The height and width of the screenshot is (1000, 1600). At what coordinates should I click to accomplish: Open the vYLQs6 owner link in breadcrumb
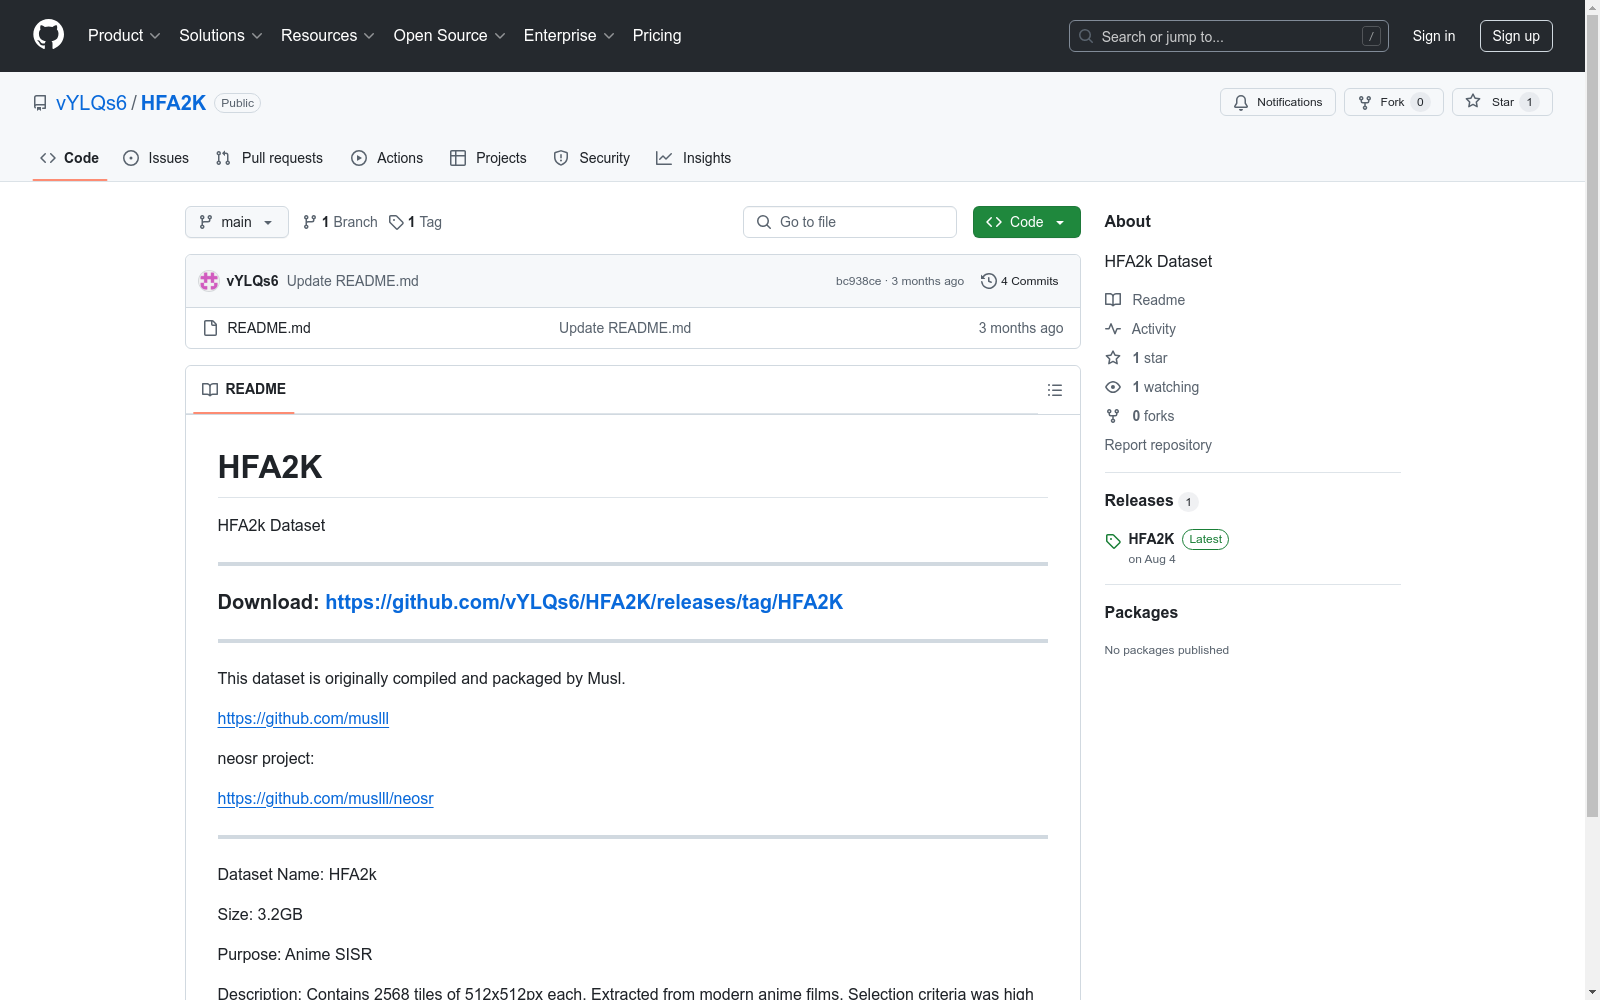(91, 103)
